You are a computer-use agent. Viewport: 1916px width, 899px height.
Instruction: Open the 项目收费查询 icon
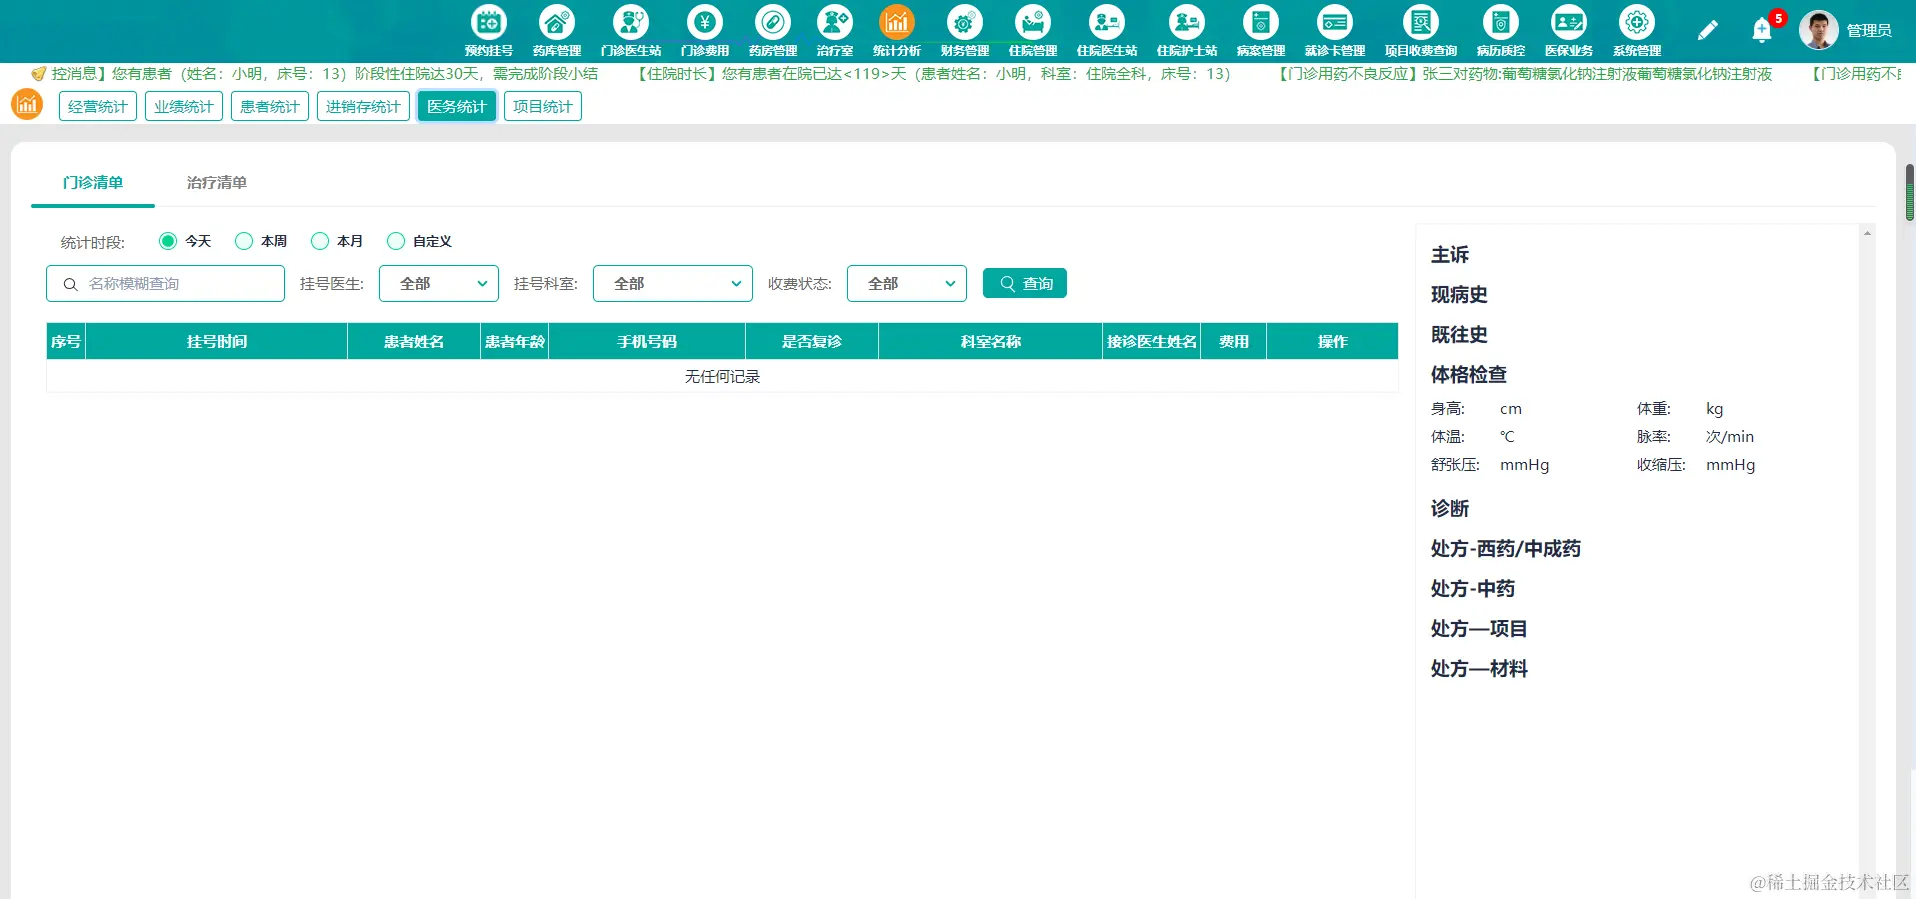click(1420, 22)
